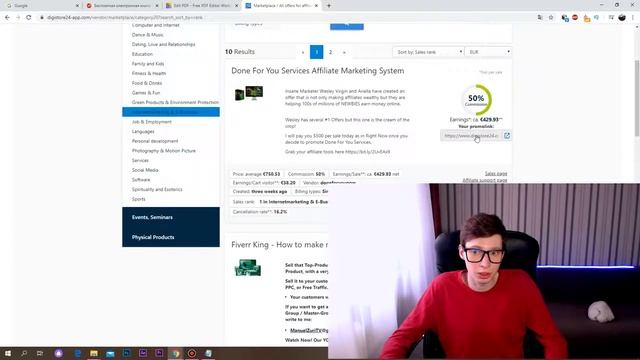Open the Sales page link
640x360 pixels.
coord(496,174)
